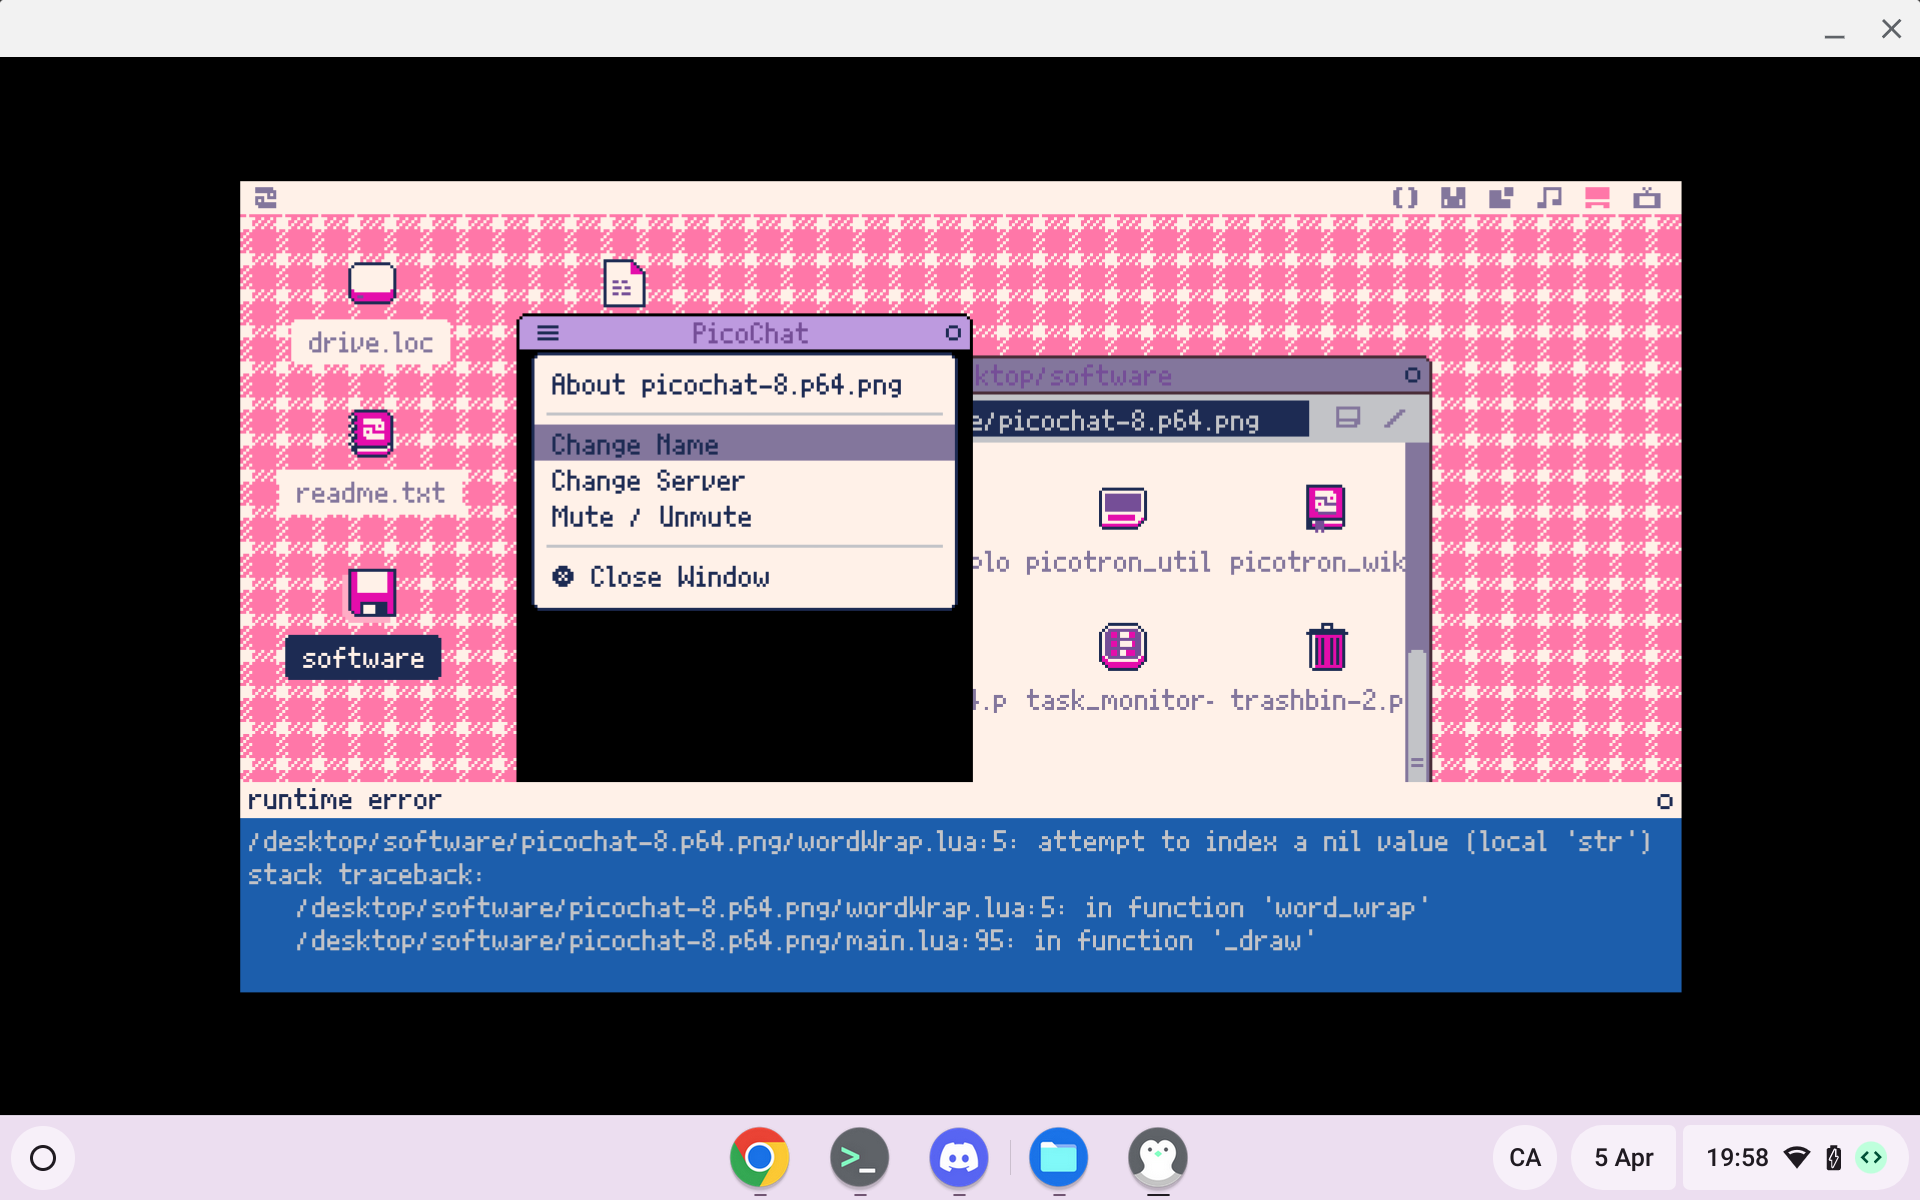Open the Linux penguin app on shelf

tap(1158, 1157)
